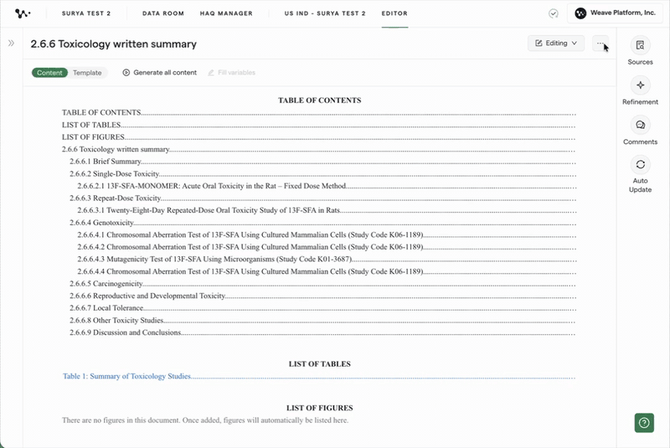This screenshot has width=670, height=448.
Task: Open the DATA ROOM tab
Action: coord(163,13)
